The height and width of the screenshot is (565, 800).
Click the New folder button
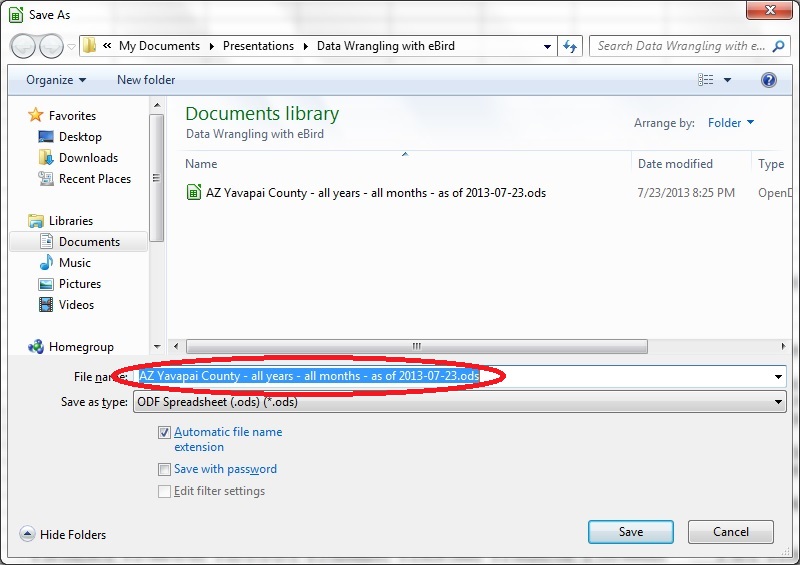[146, 80]
